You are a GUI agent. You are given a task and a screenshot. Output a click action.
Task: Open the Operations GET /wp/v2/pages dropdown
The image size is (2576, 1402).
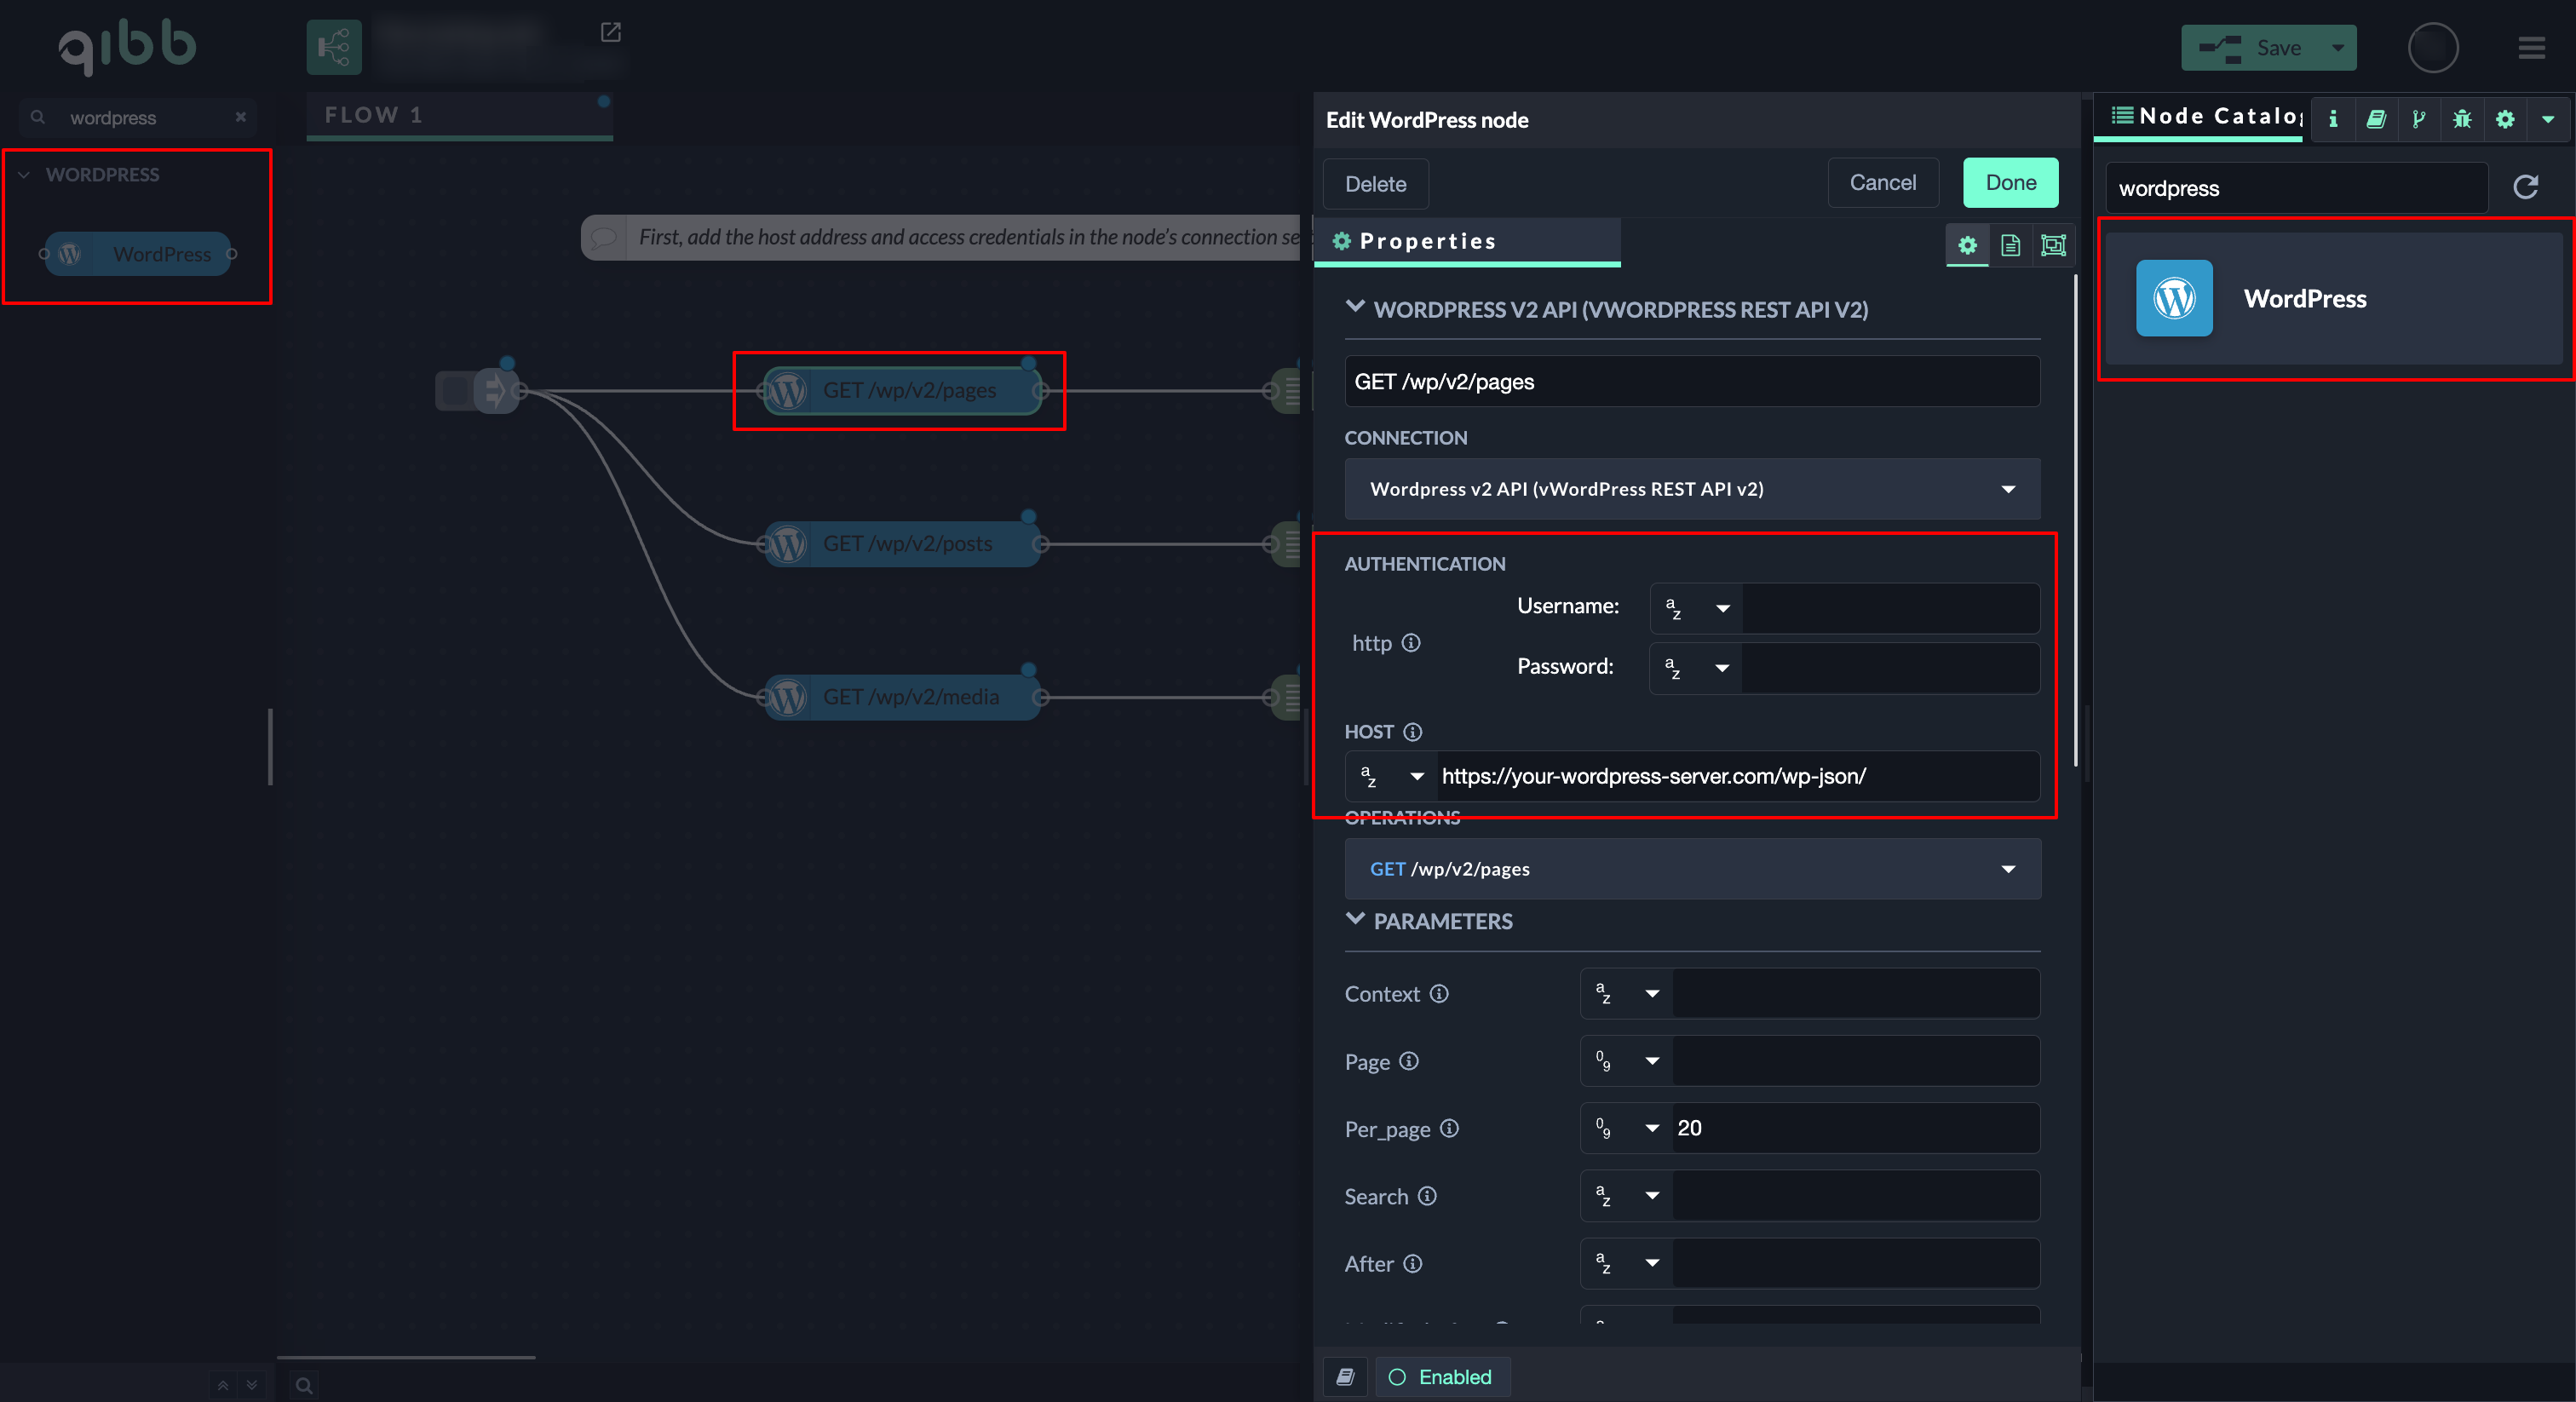pyautogui.click(x=1691, y=869)
